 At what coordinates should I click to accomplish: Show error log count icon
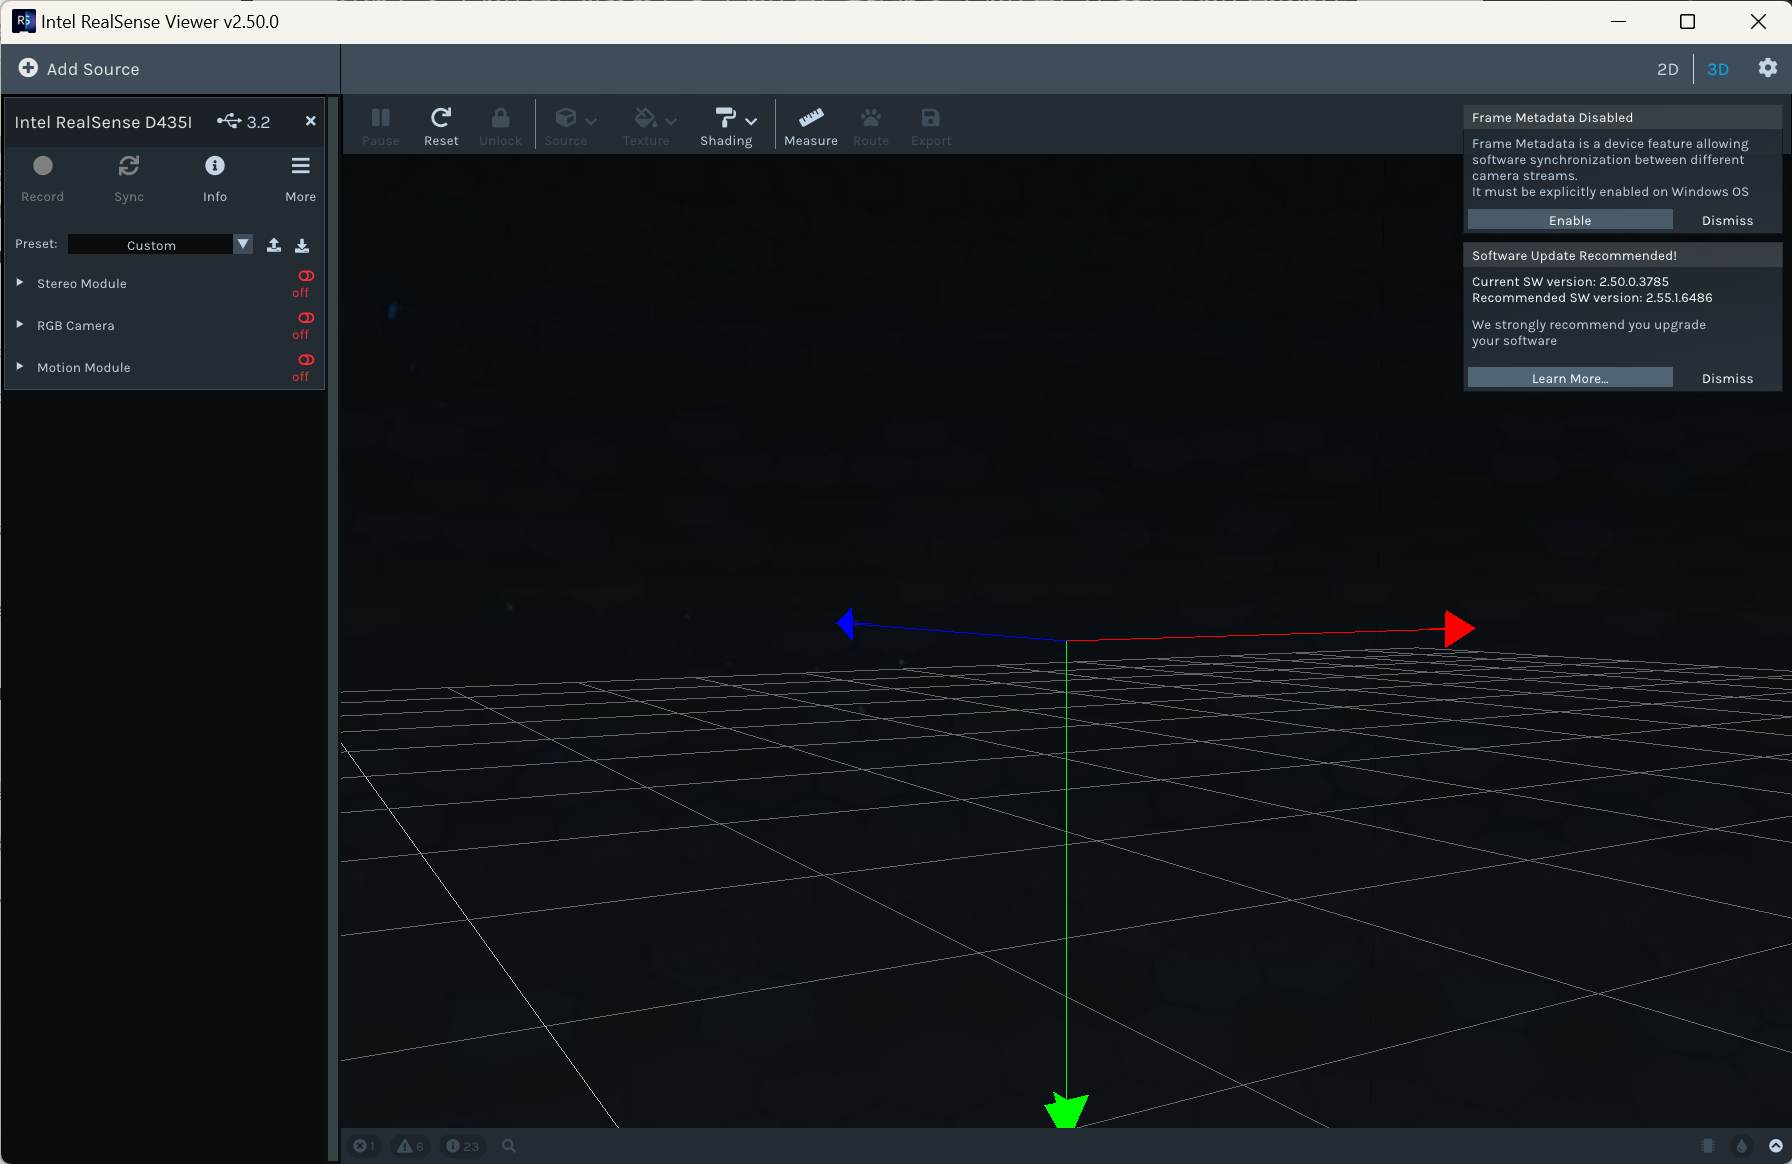[364, 1146]
